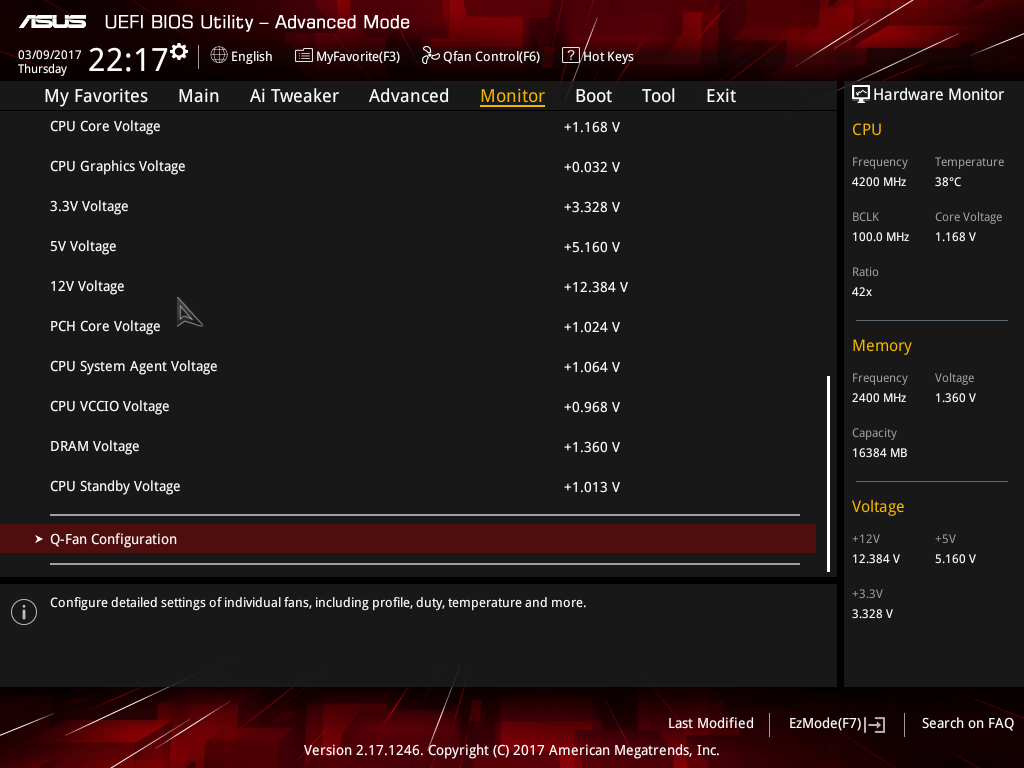Click the +5.160 V reading in the list
Screen dimensions: 1024x768
pos(592,247)
